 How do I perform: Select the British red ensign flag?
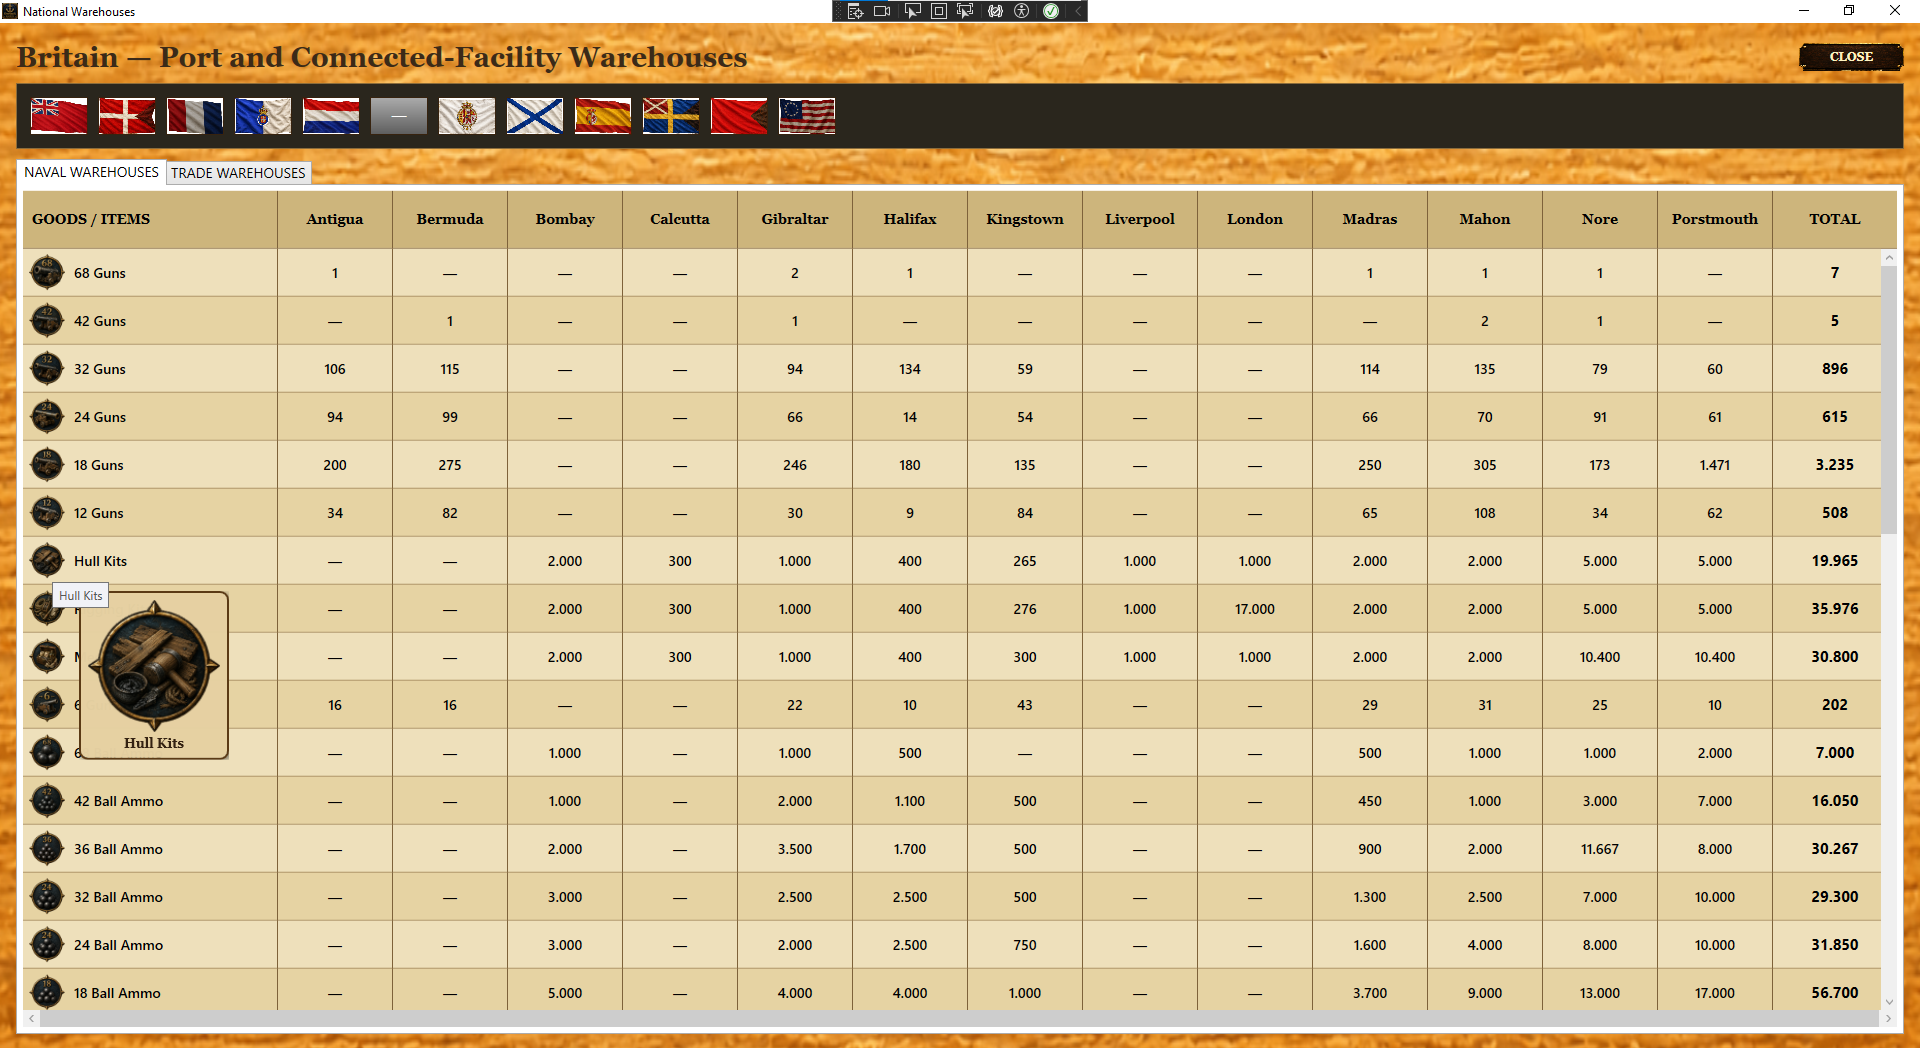[59, 116]
